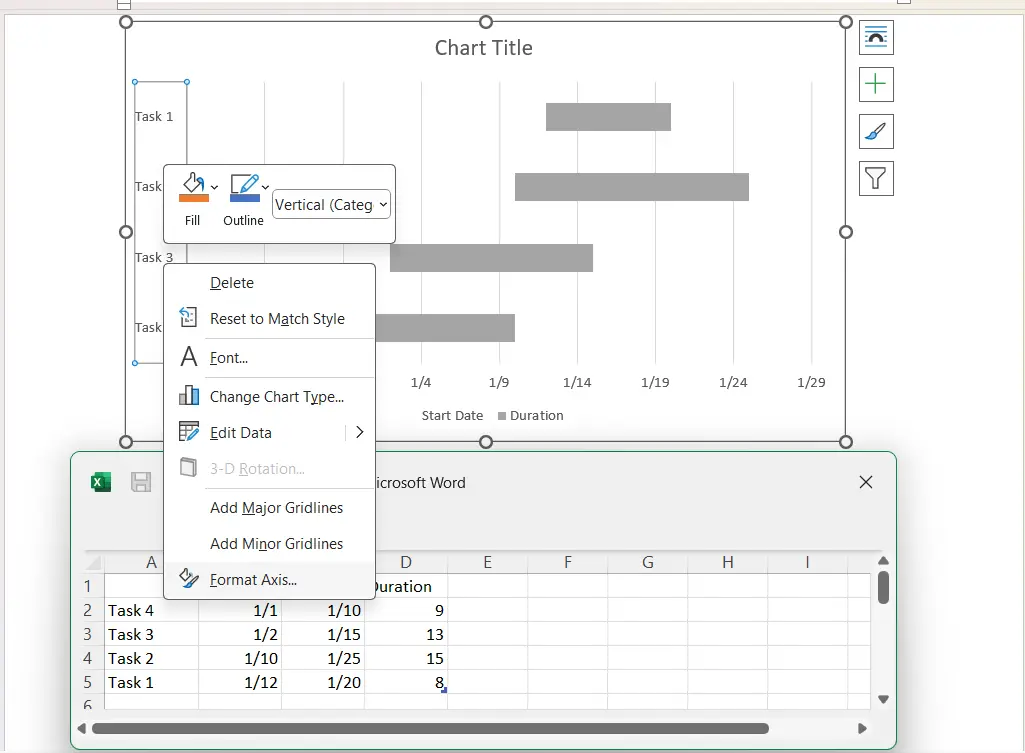Click the Task 1 axis label
Image resolution: width=1025 pixels, height=753 pixels.
click(x=154, y=116)
